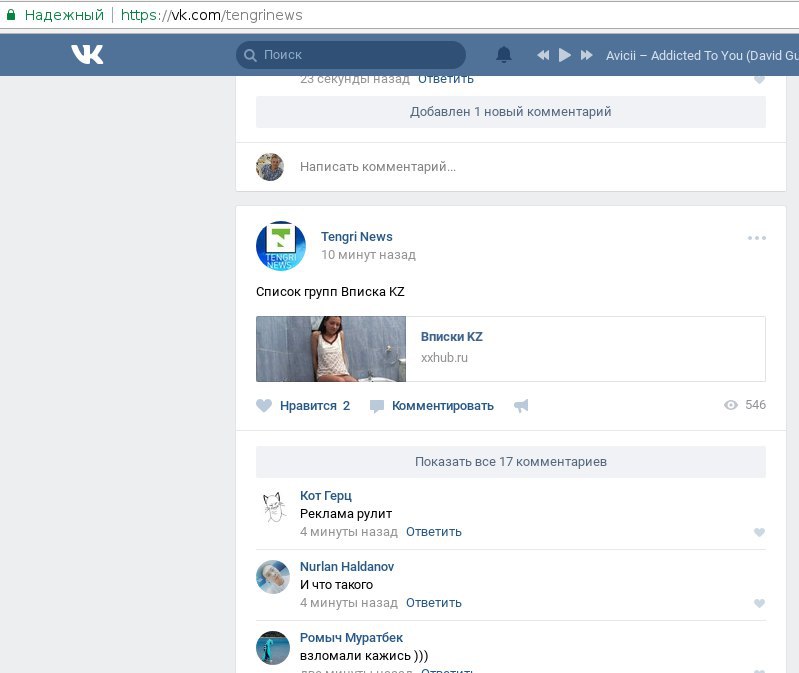The height and width of the screenshot is (673, 799).
Task: Open Ромыч Муратбек avatar
Action: (x=273, y=648)
